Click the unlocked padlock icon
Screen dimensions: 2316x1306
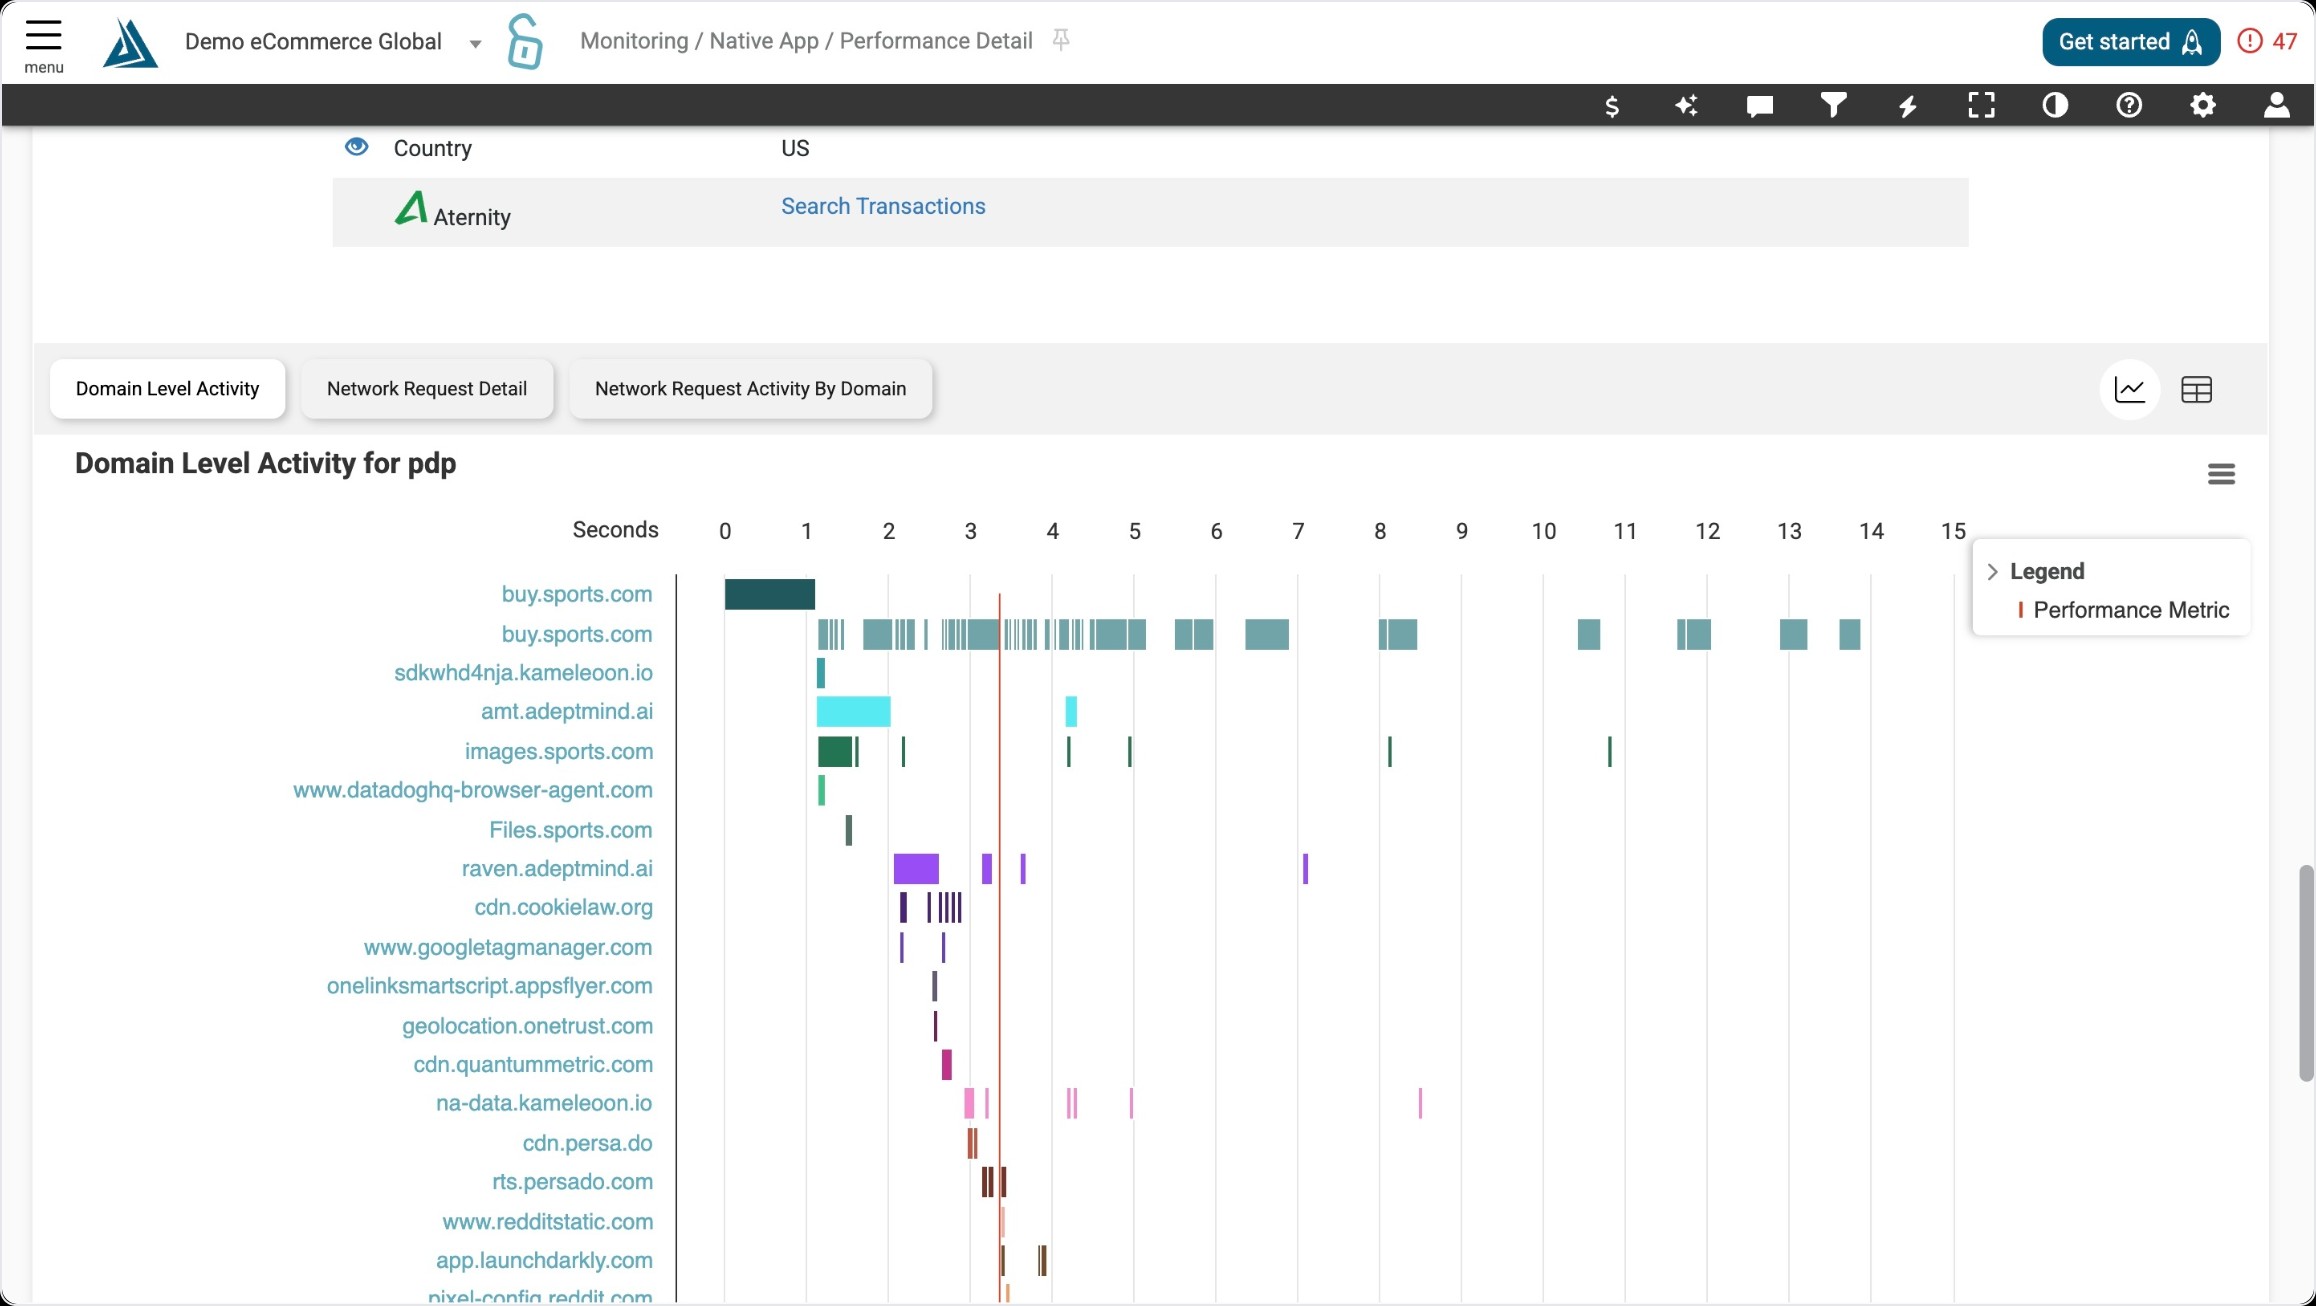pyautogui.click(x=524, y=41)
